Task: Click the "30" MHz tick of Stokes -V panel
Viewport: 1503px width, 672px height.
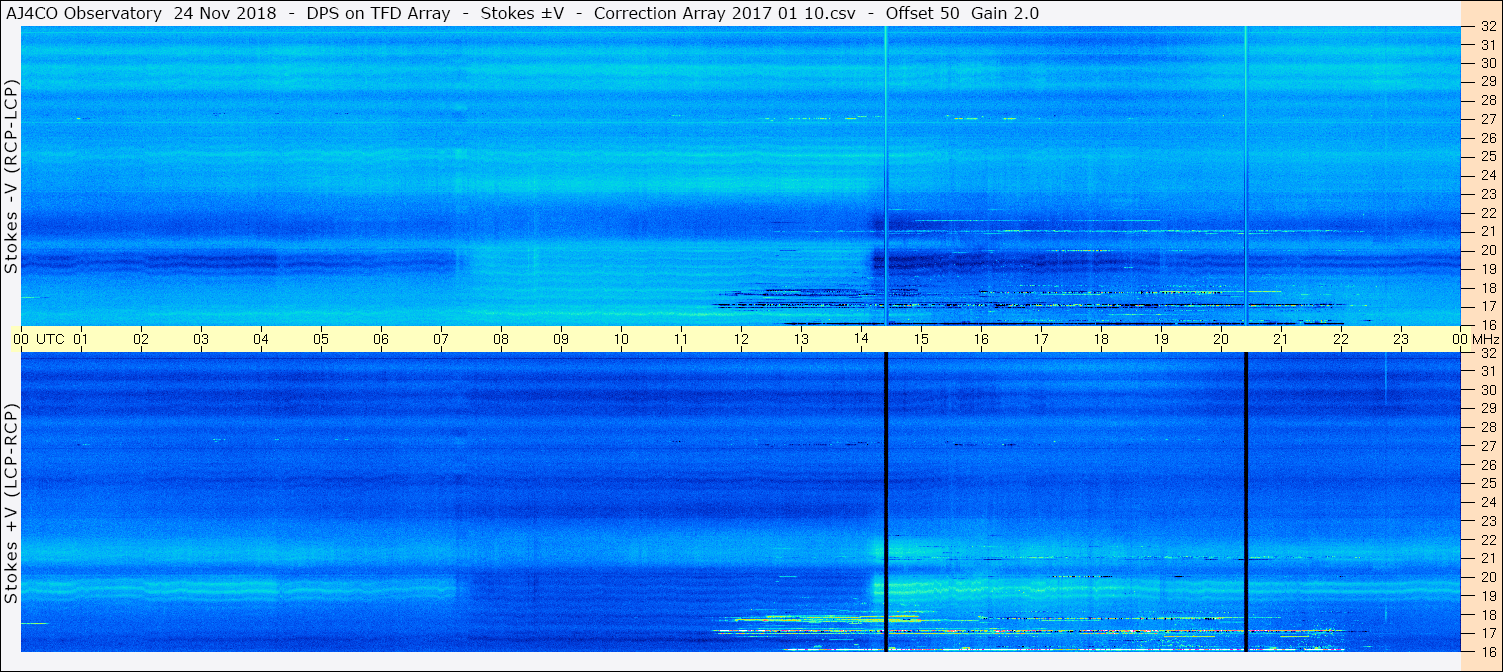Action: [x=1487, y=63]
